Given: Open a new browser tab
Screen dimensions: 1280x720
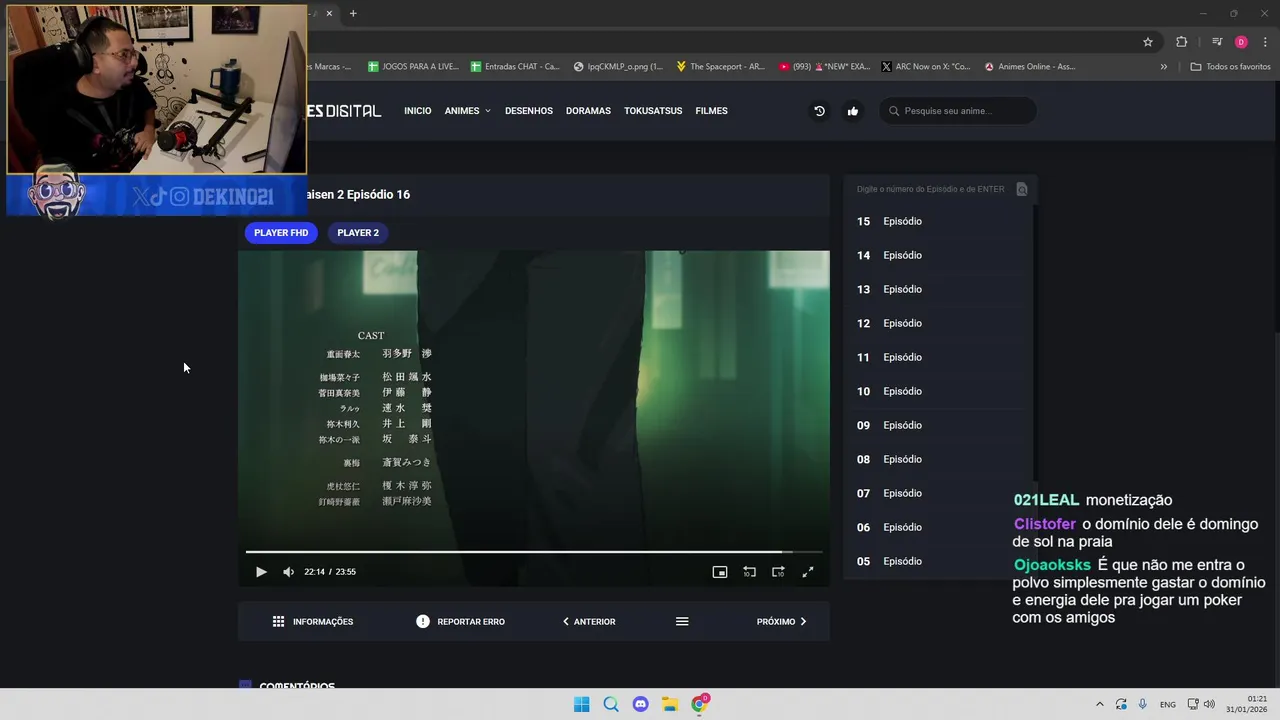Looking at the screenshot, I should pos(353,13).
